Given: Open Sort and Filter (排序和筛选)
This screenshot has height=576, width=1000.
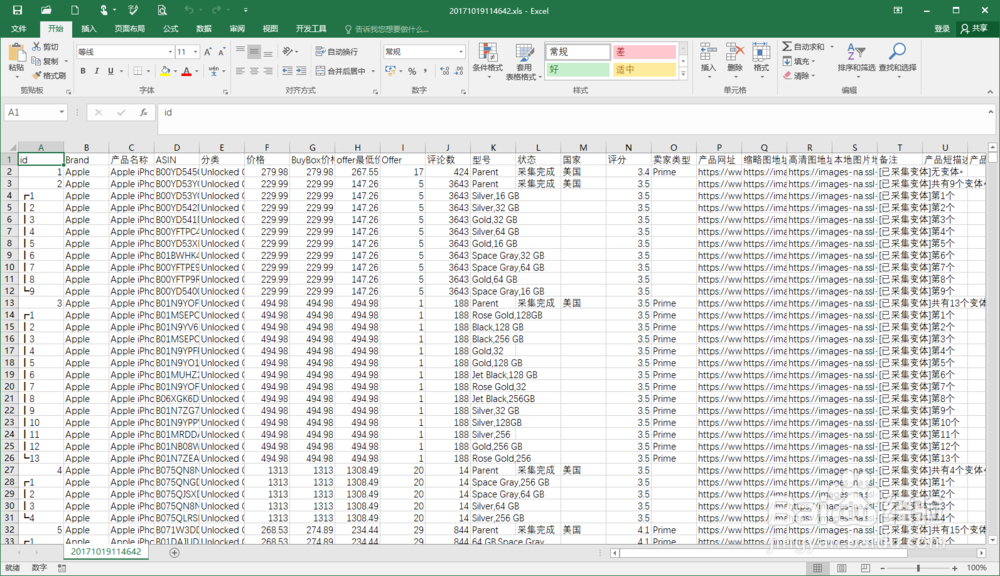Looking at the screenshot, I should click(856, 59).
